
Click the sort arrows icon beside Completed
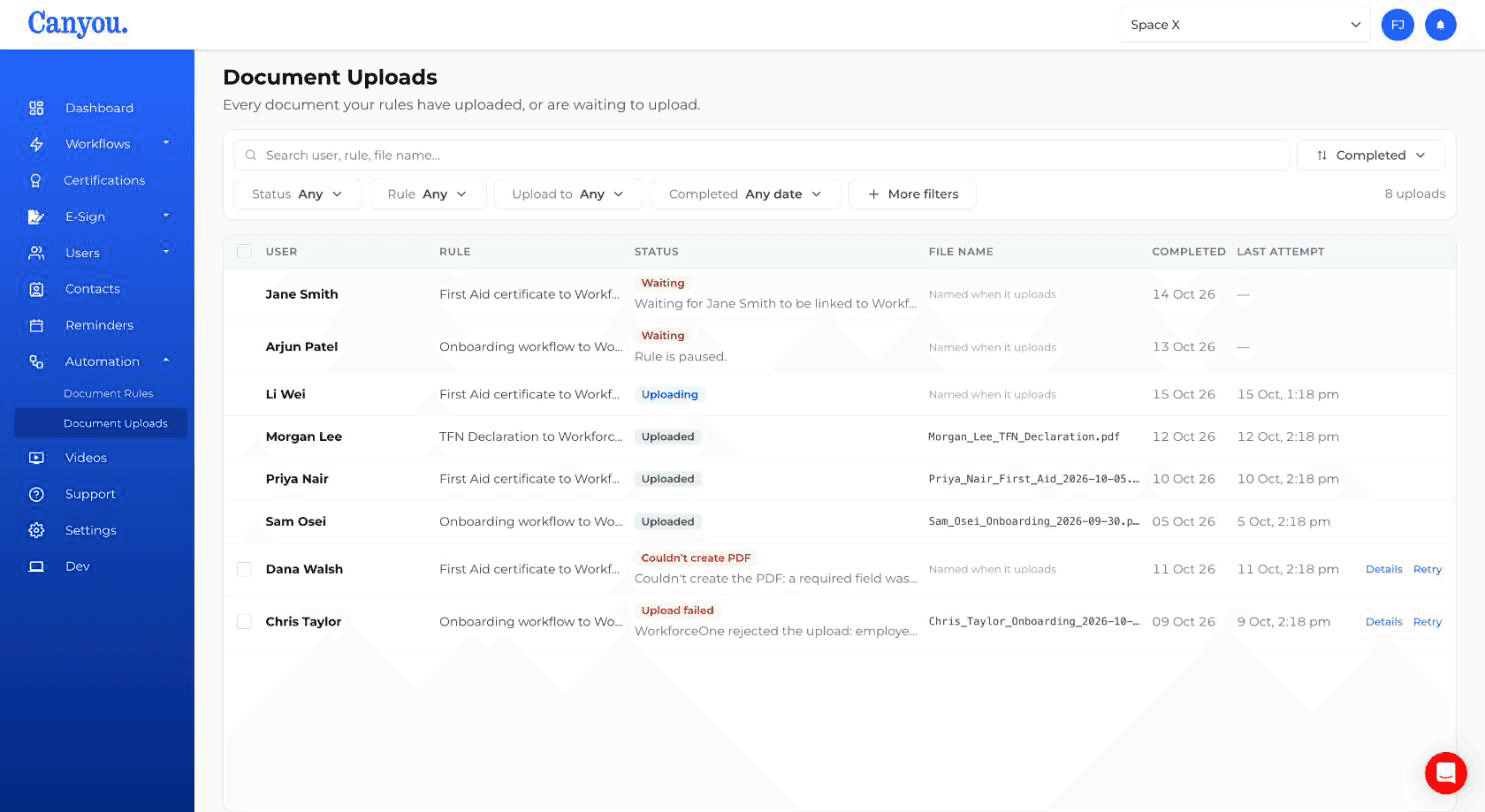(1322, 155)
